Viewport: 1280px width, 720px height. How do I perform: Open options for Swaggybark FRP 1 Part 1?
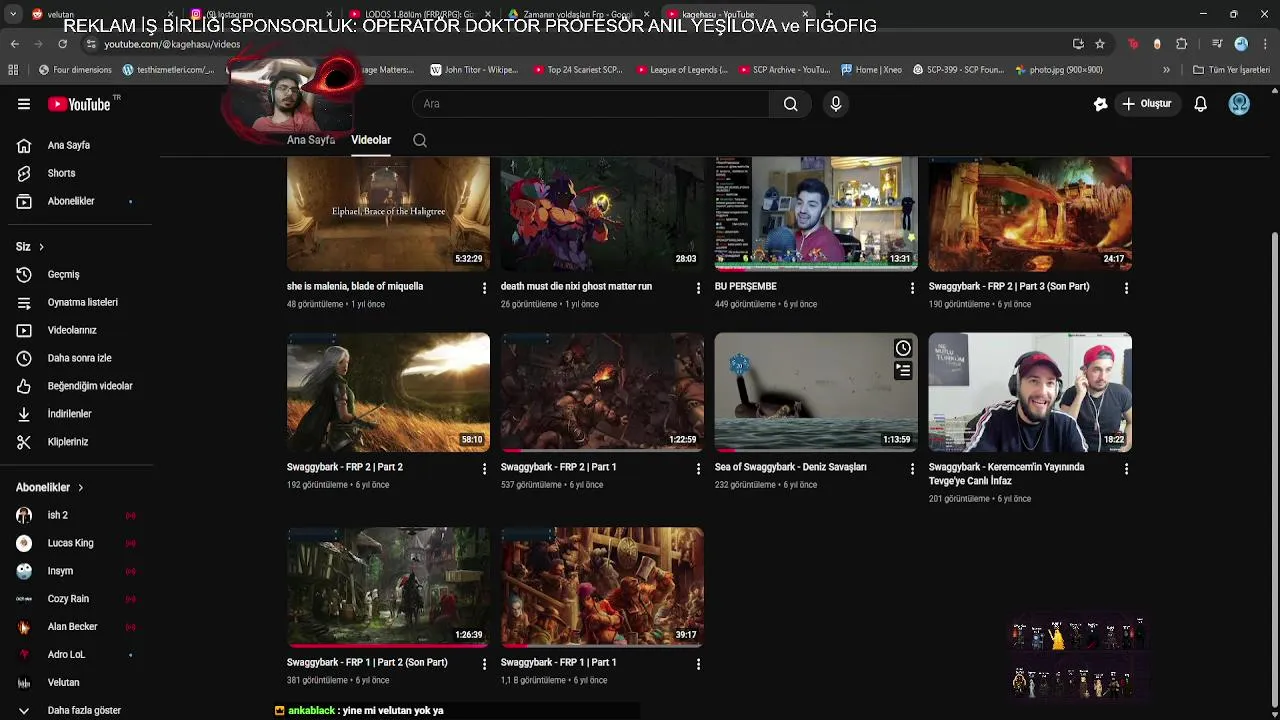698,664
